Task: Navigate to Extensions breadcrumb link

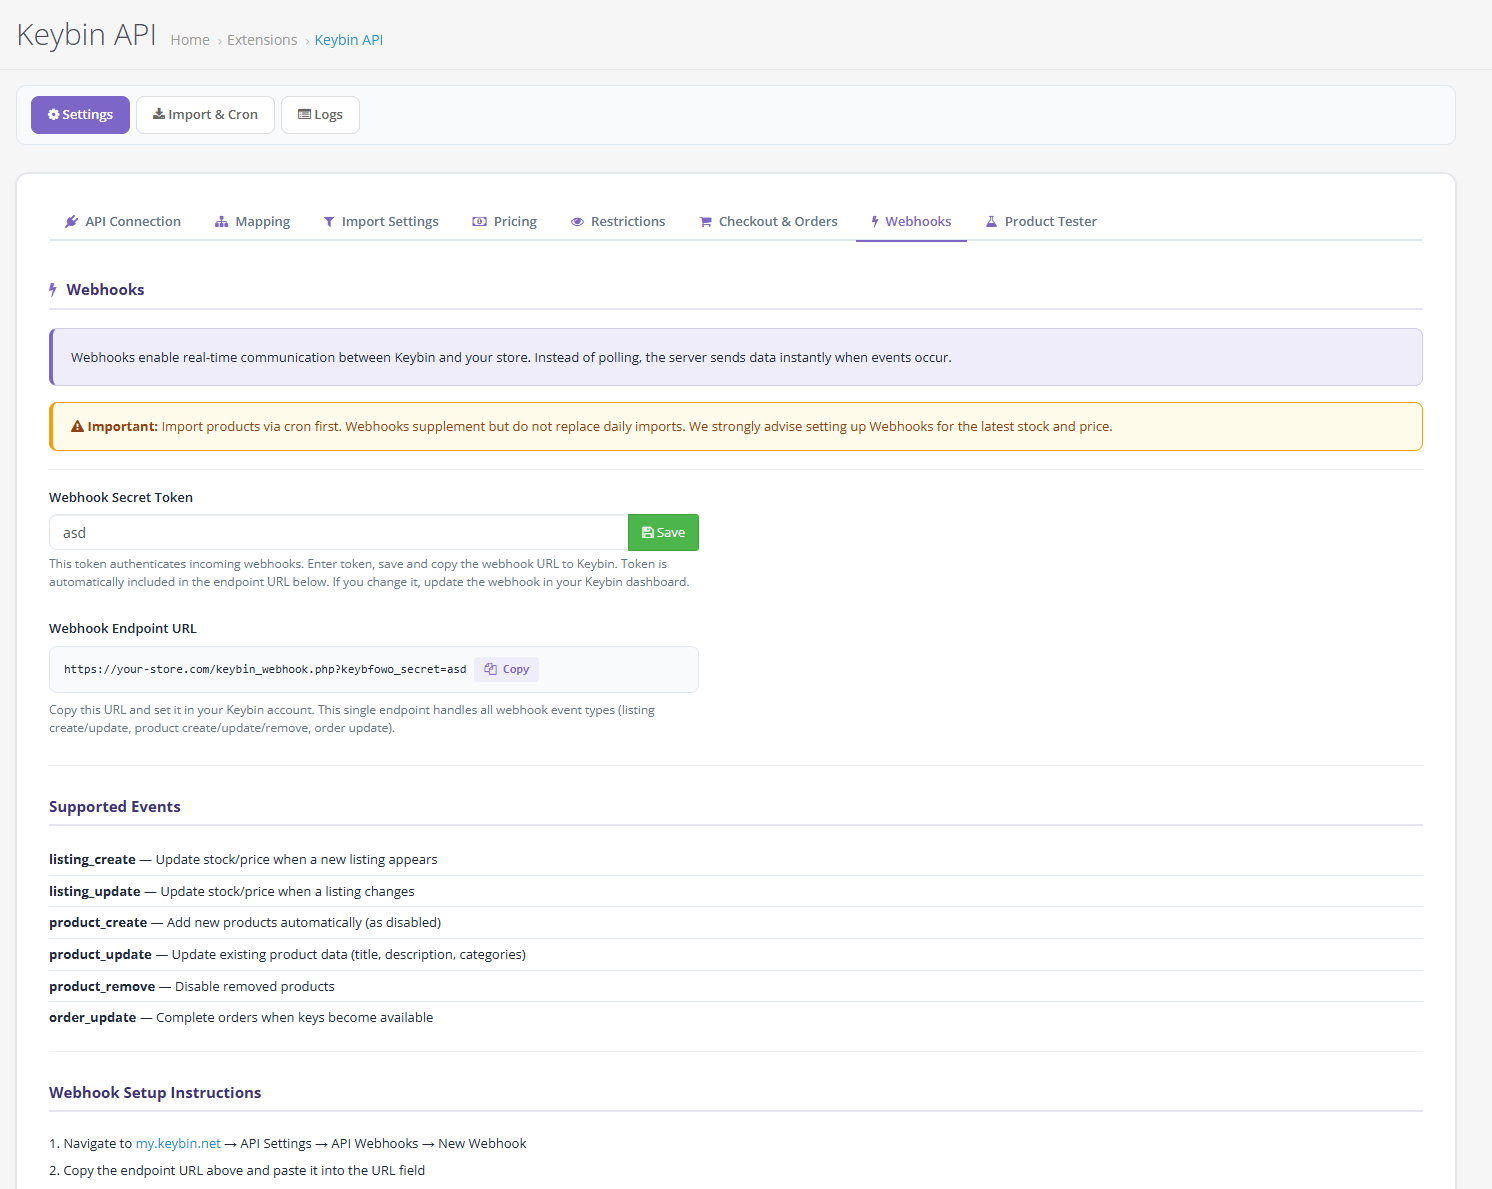Action: point(262,40)
